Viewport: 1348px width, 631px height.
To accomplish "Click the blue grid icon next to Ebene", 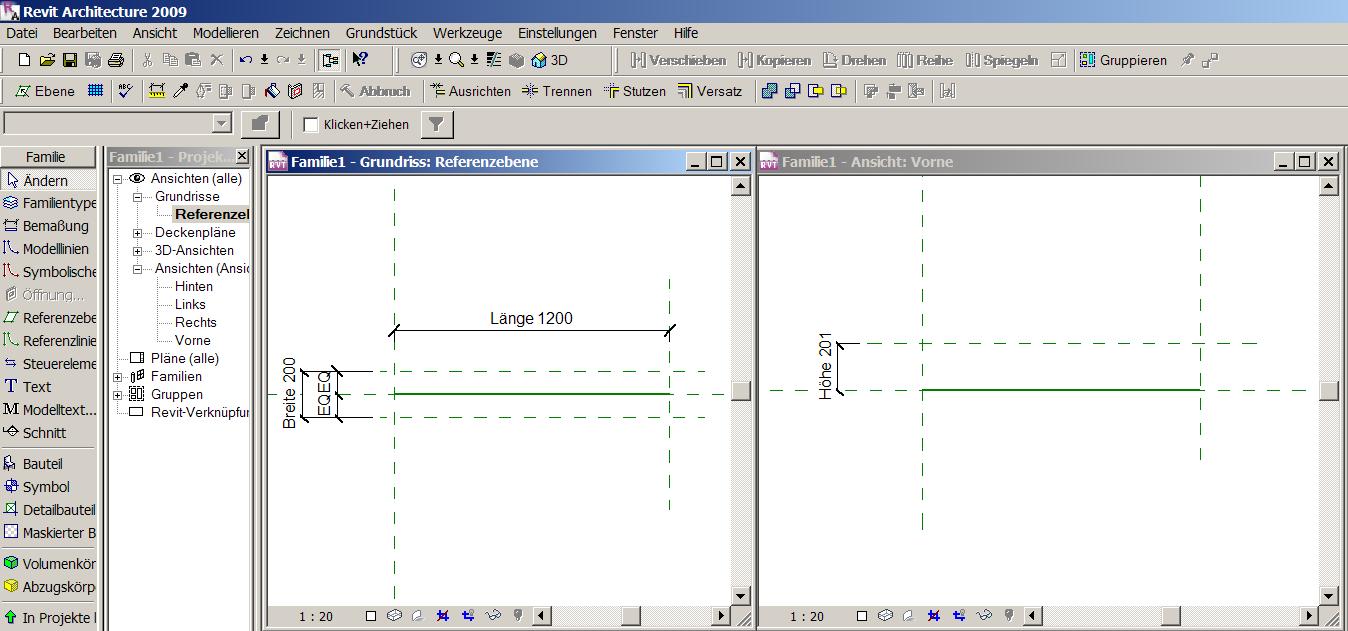I will [x=95, y=90].
